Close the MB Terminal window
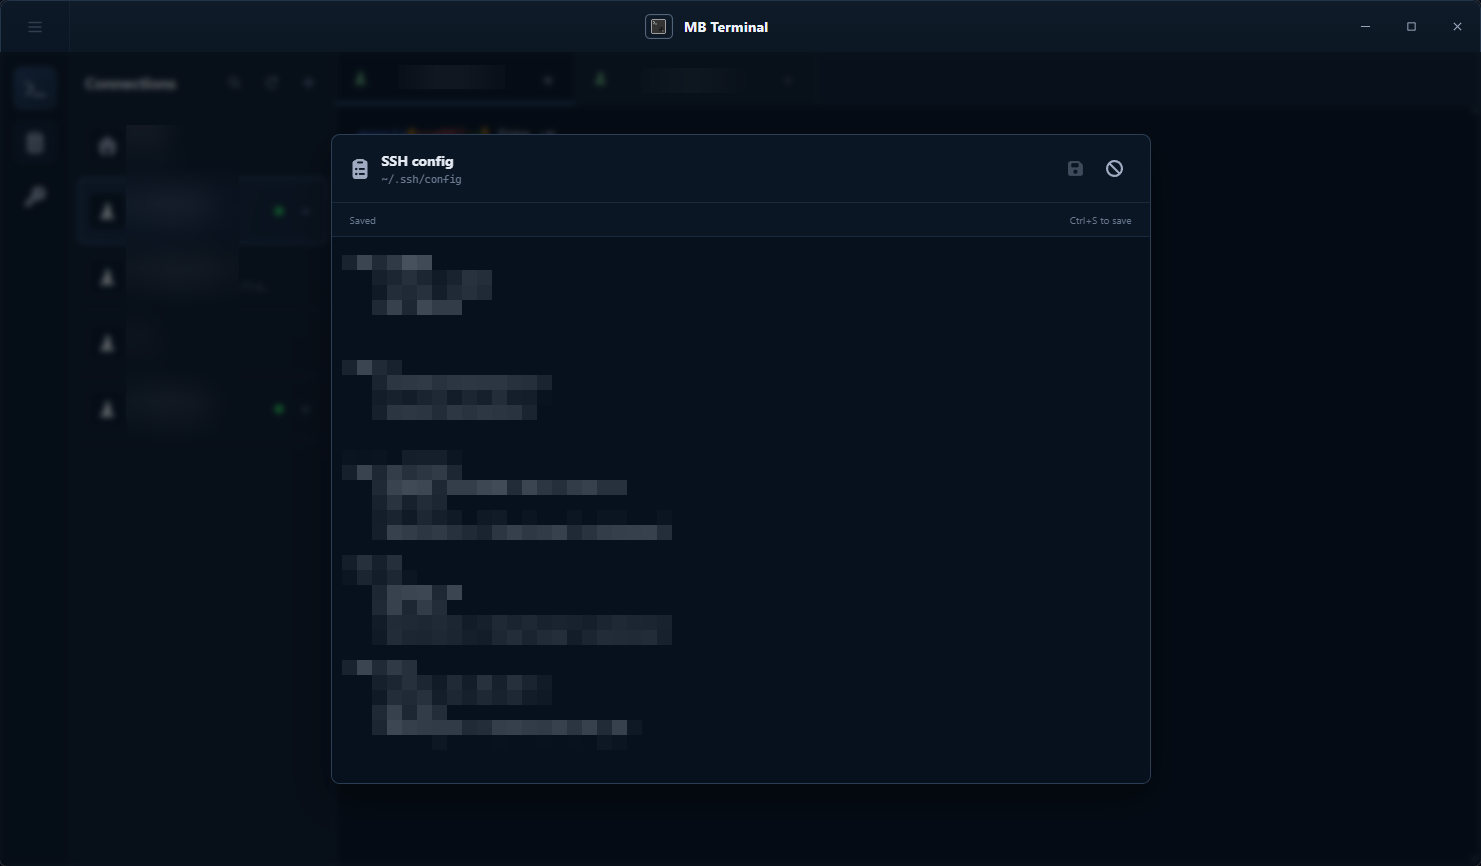This screenshot has height=866, width=1481. [x=1457, y=27]
